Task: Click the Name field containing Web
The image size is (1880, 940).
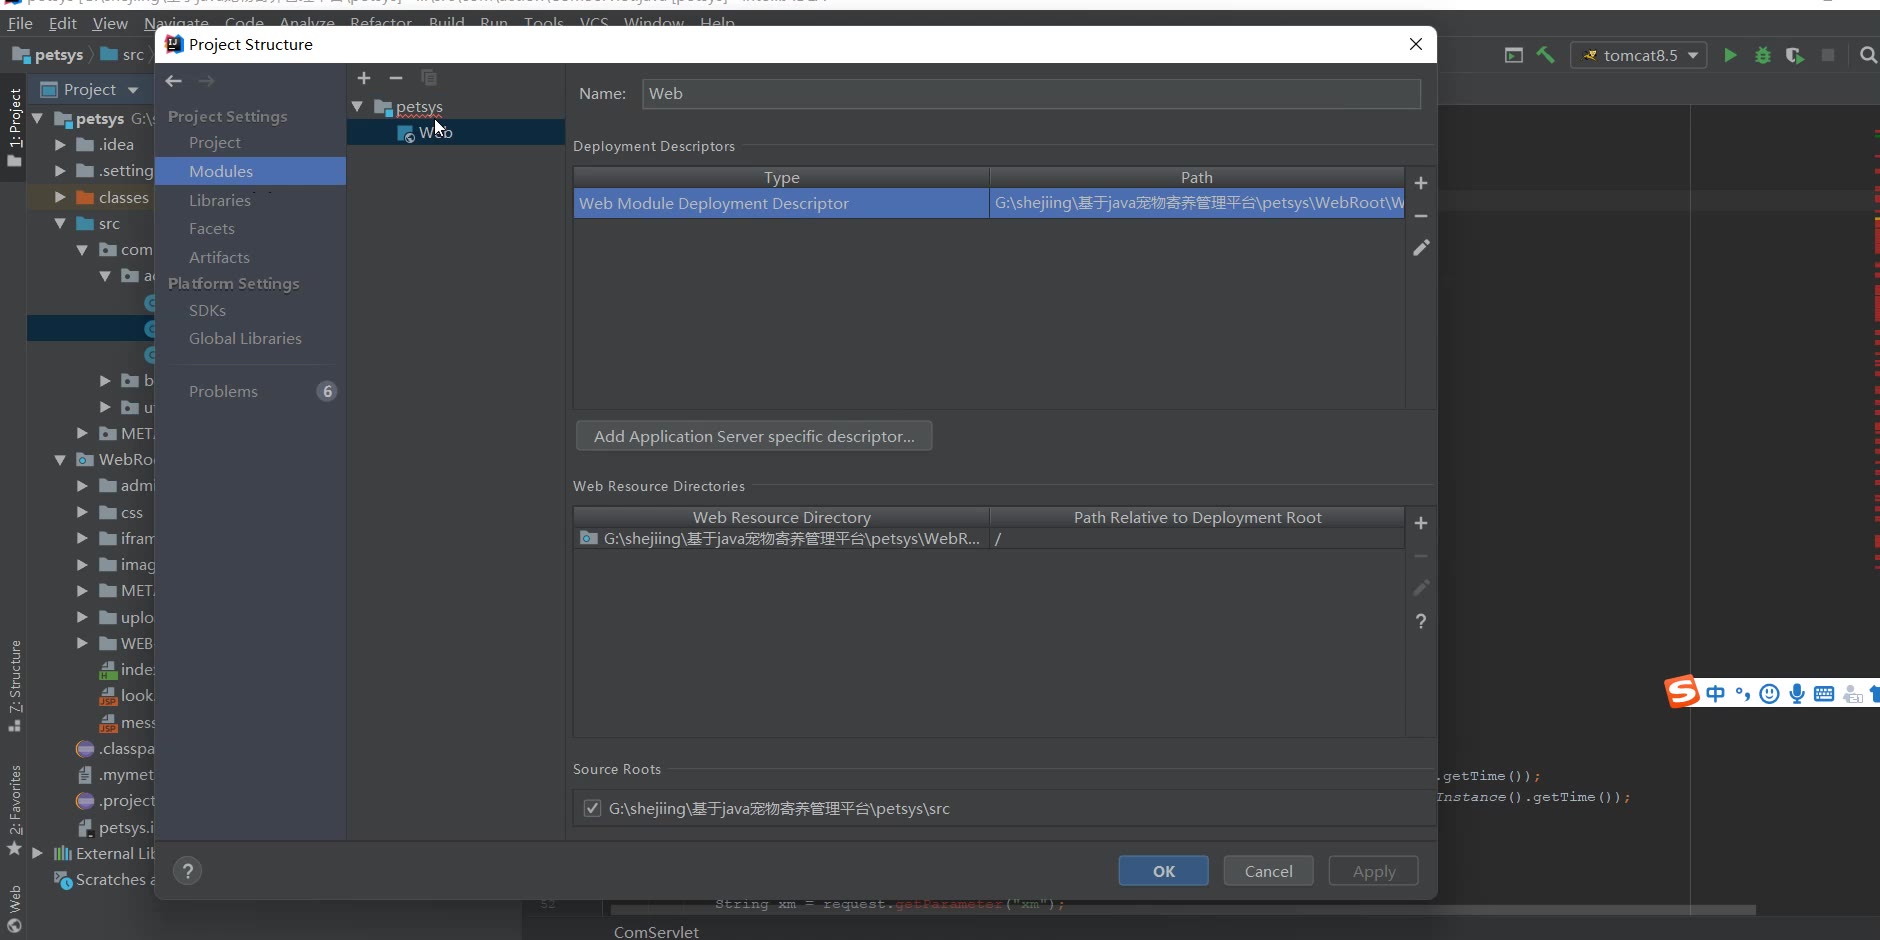Action: (x=1031, y=94)
